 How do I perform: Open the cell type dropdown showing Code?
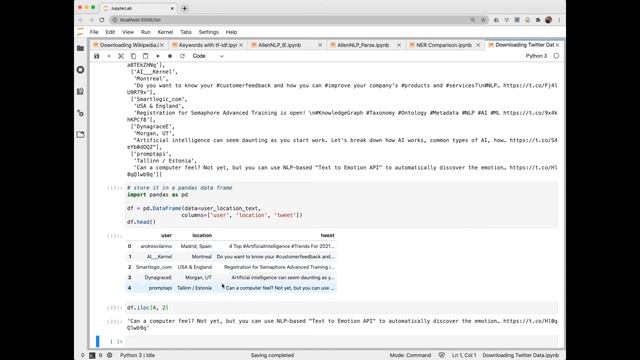(x=208, y=56)
